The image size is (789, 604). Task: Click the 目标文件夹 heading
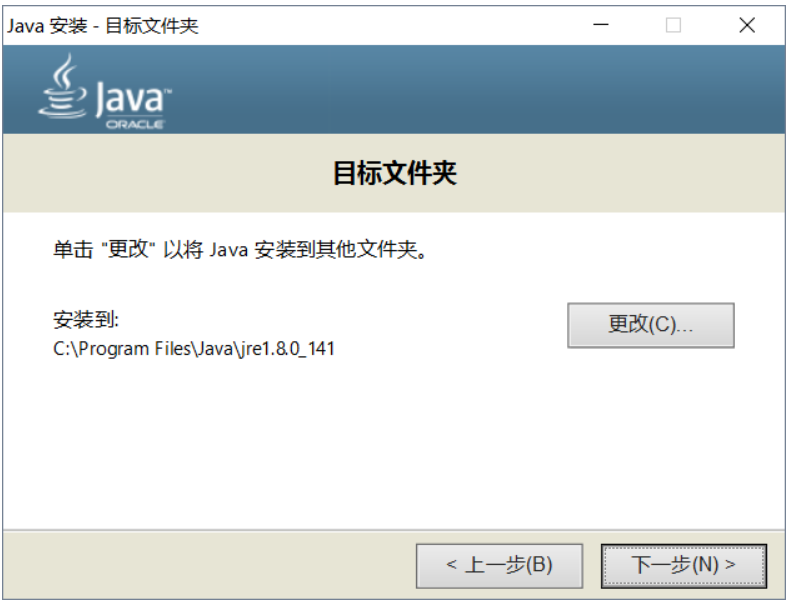pyautogui.click(x=394, y=174)
